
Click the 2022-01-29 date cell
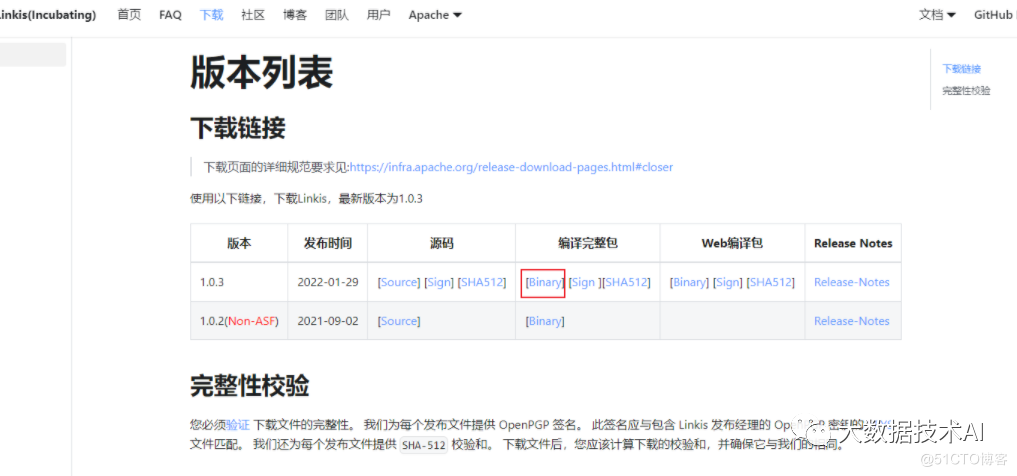coord(328,282)
